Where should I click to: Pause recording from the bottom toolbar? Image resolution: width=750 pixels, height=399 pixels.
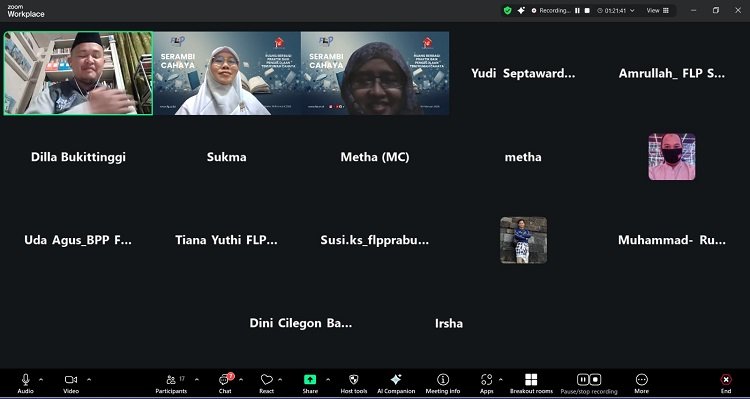(583, 379)
